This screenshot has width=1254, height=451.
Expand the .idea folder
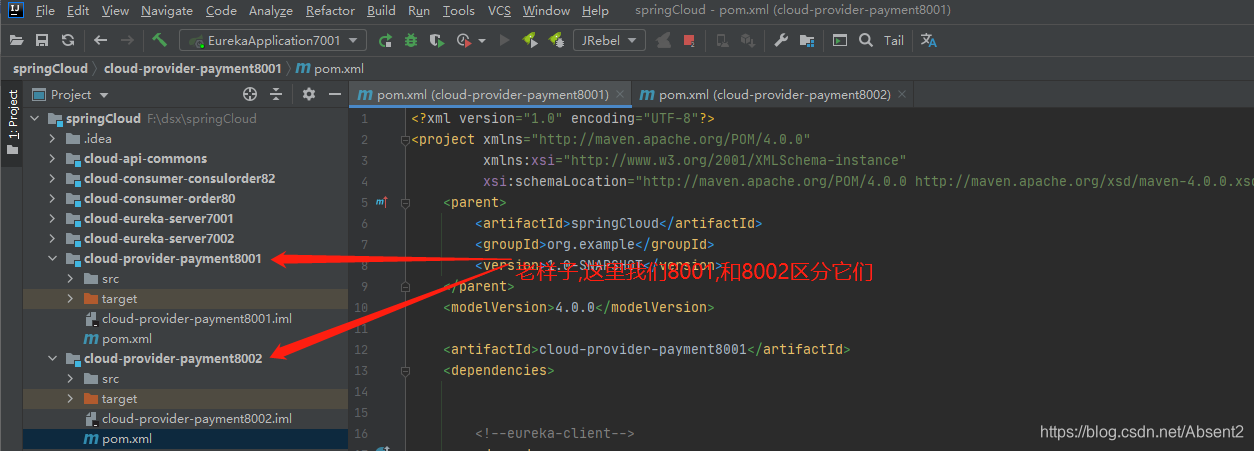(x=53, y=138)
